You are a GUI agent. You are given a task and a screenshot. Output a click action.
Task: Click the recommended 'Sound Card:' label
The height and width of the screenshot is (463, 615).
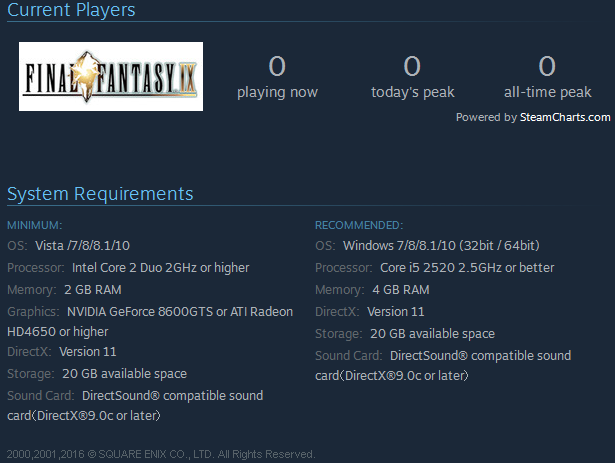pos(349,355)
